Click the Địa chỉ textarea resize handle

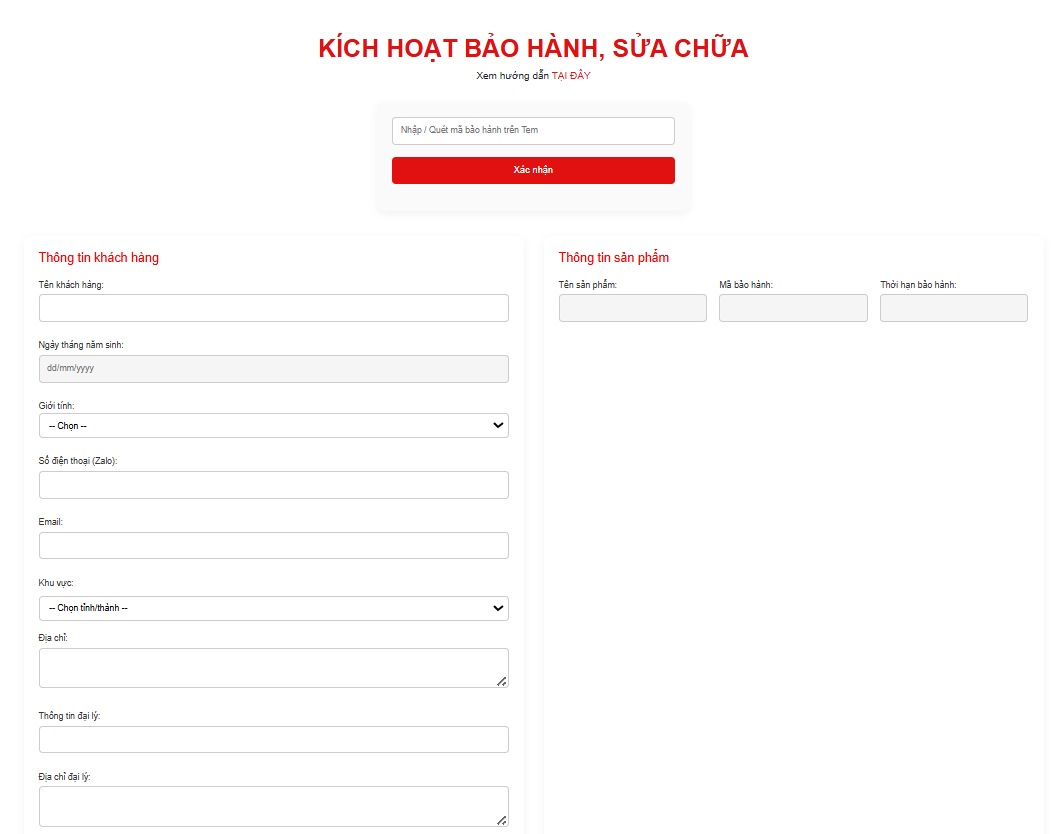coord(502,681)
